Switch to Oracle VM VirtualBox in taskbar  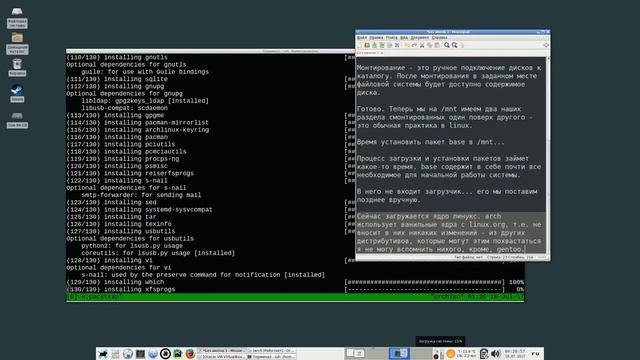222,357
